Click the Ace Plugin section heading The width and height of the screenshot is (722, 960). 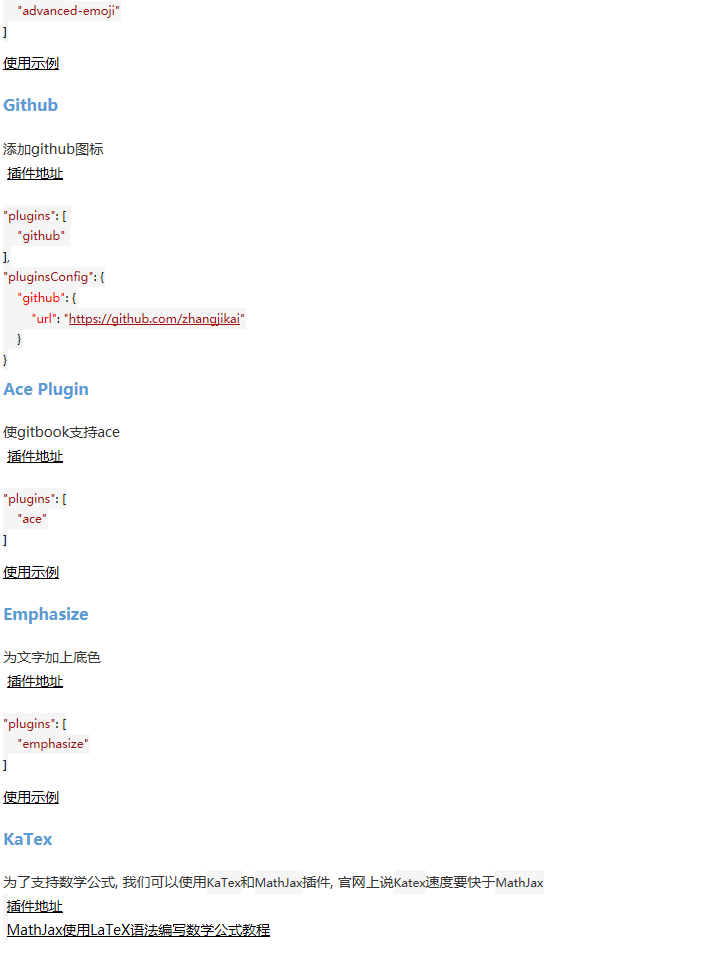[x=46, y=389]
